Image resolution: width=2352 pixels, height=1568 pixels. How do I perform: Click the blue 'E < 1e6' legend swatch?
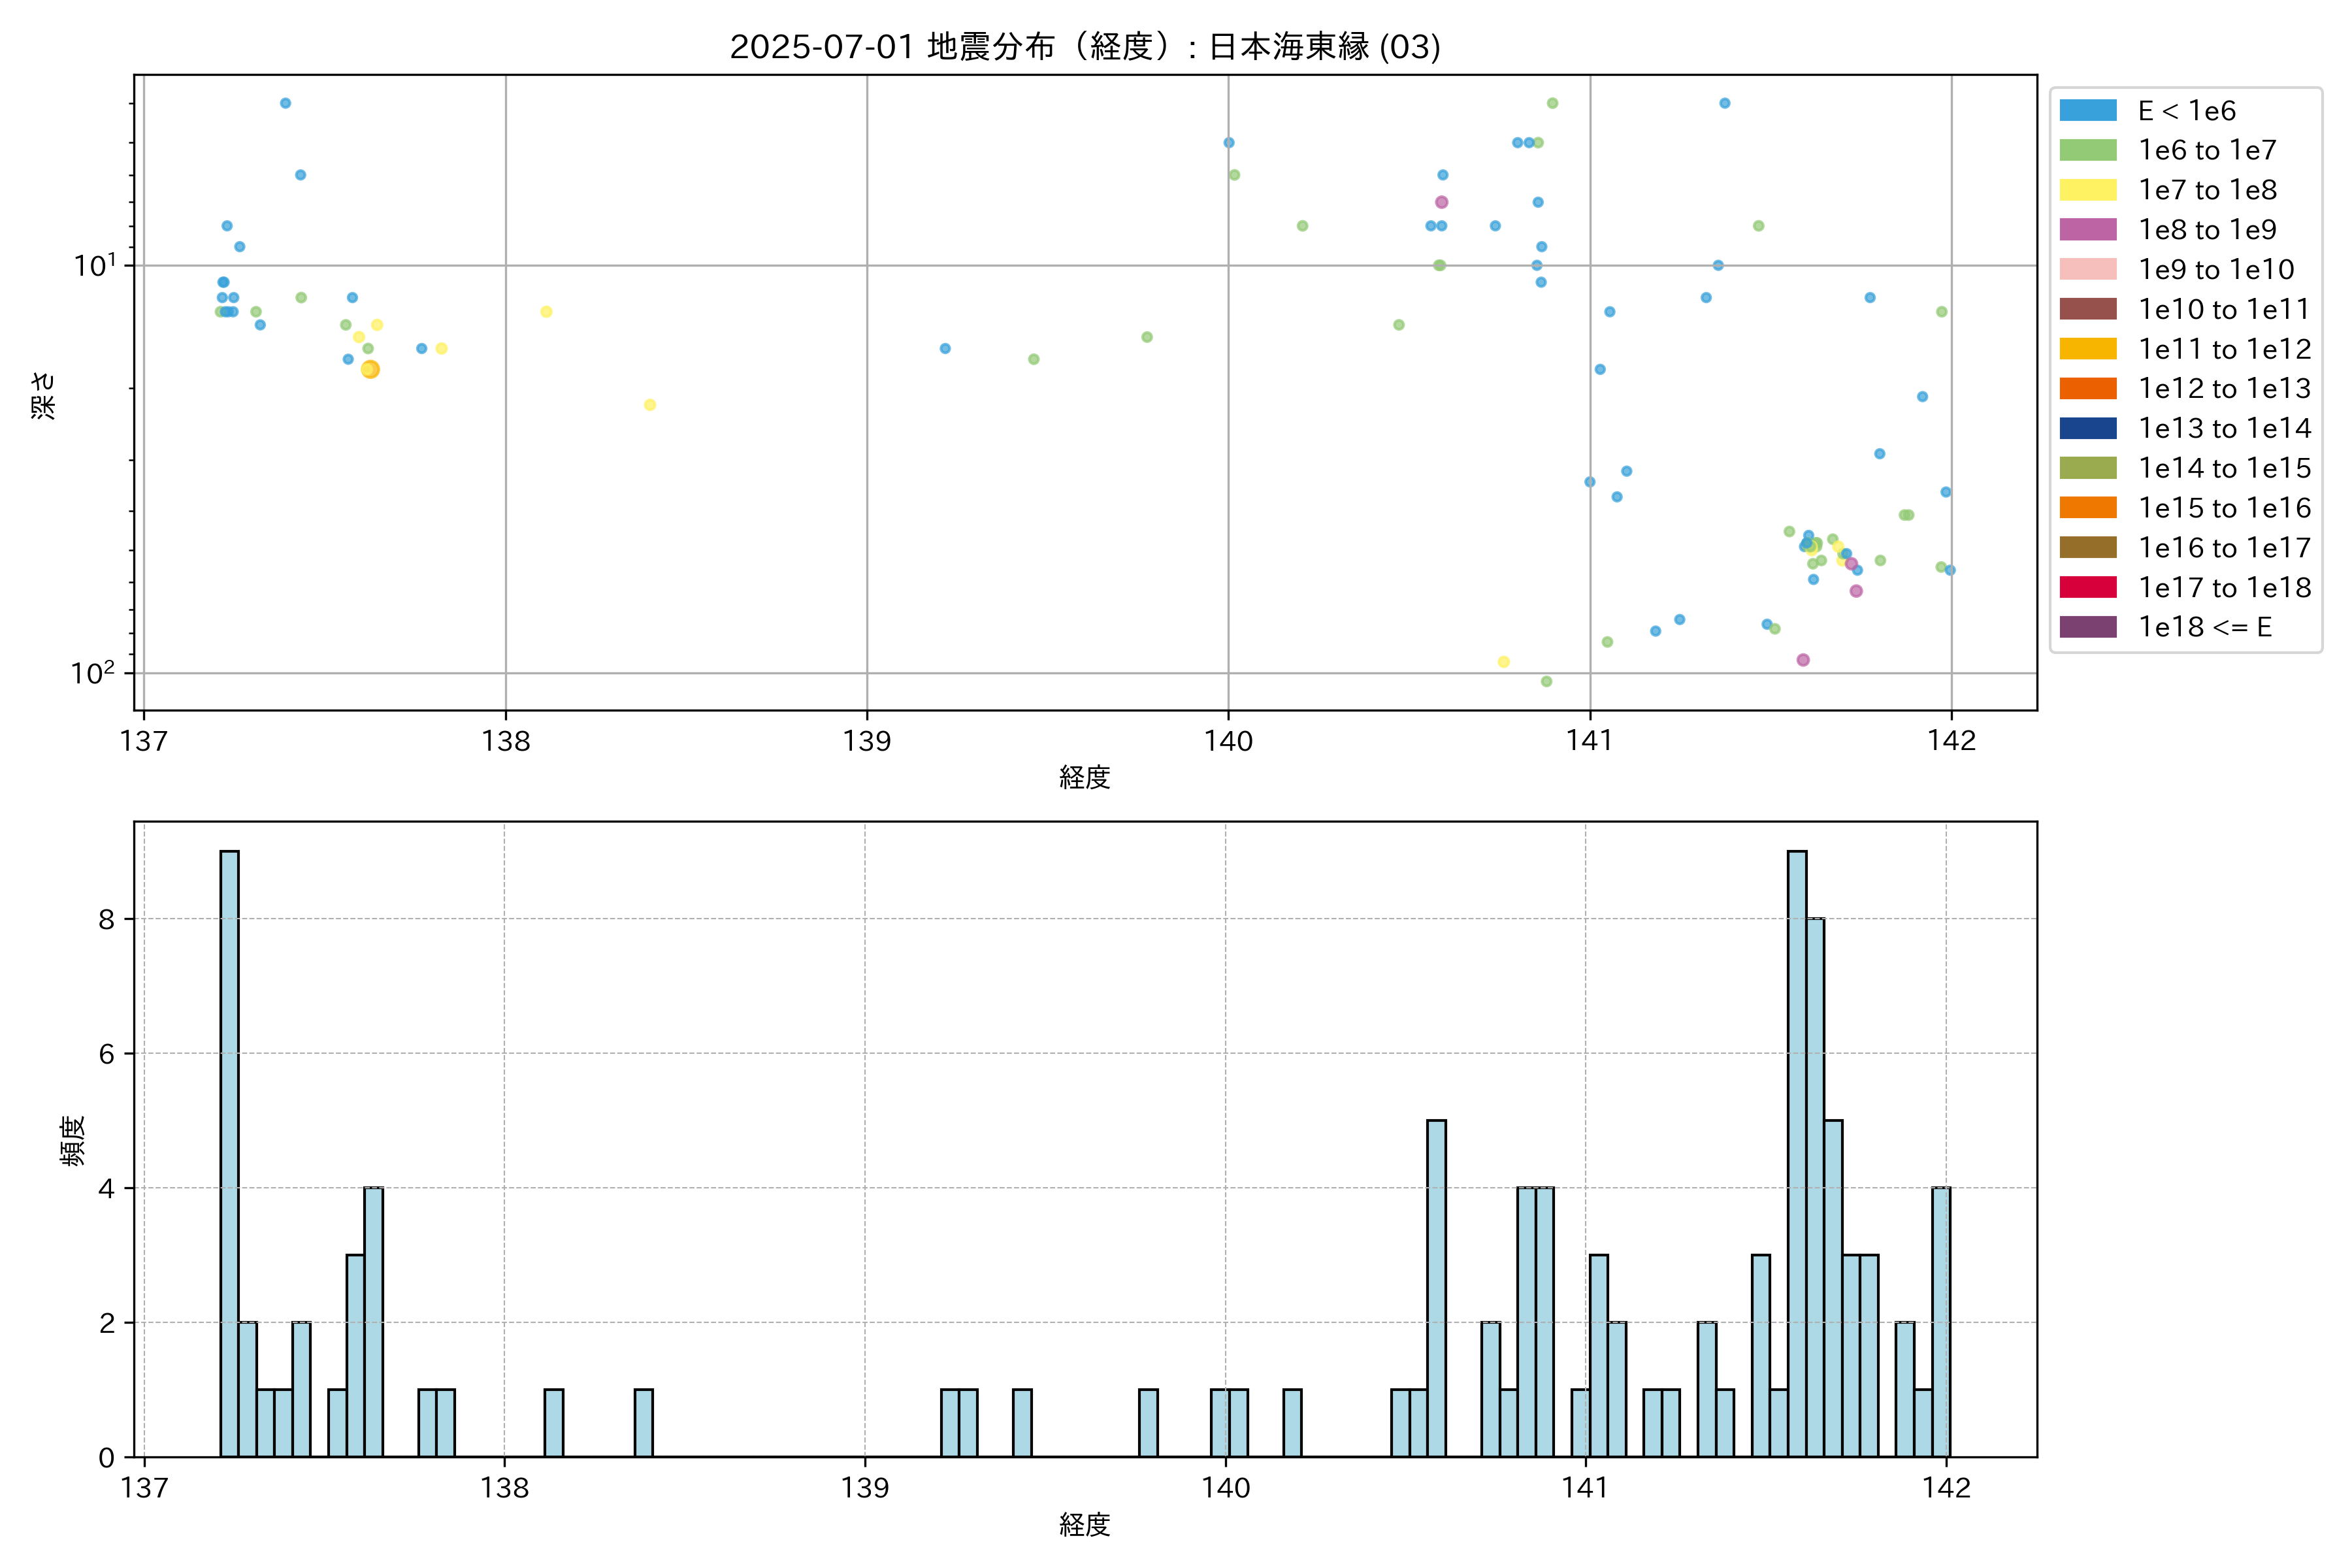pos(2087,111)
